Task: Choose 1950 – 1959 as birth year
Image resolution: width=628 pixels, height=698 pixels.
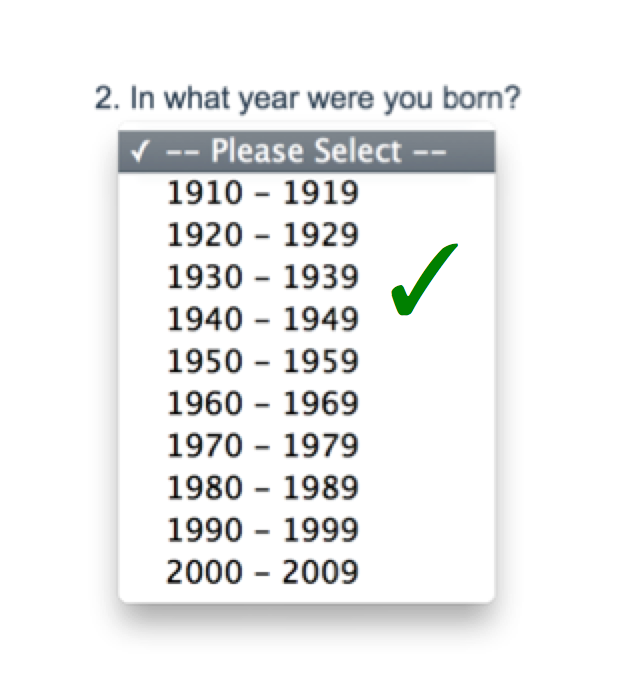Action: tap(262, 361)
